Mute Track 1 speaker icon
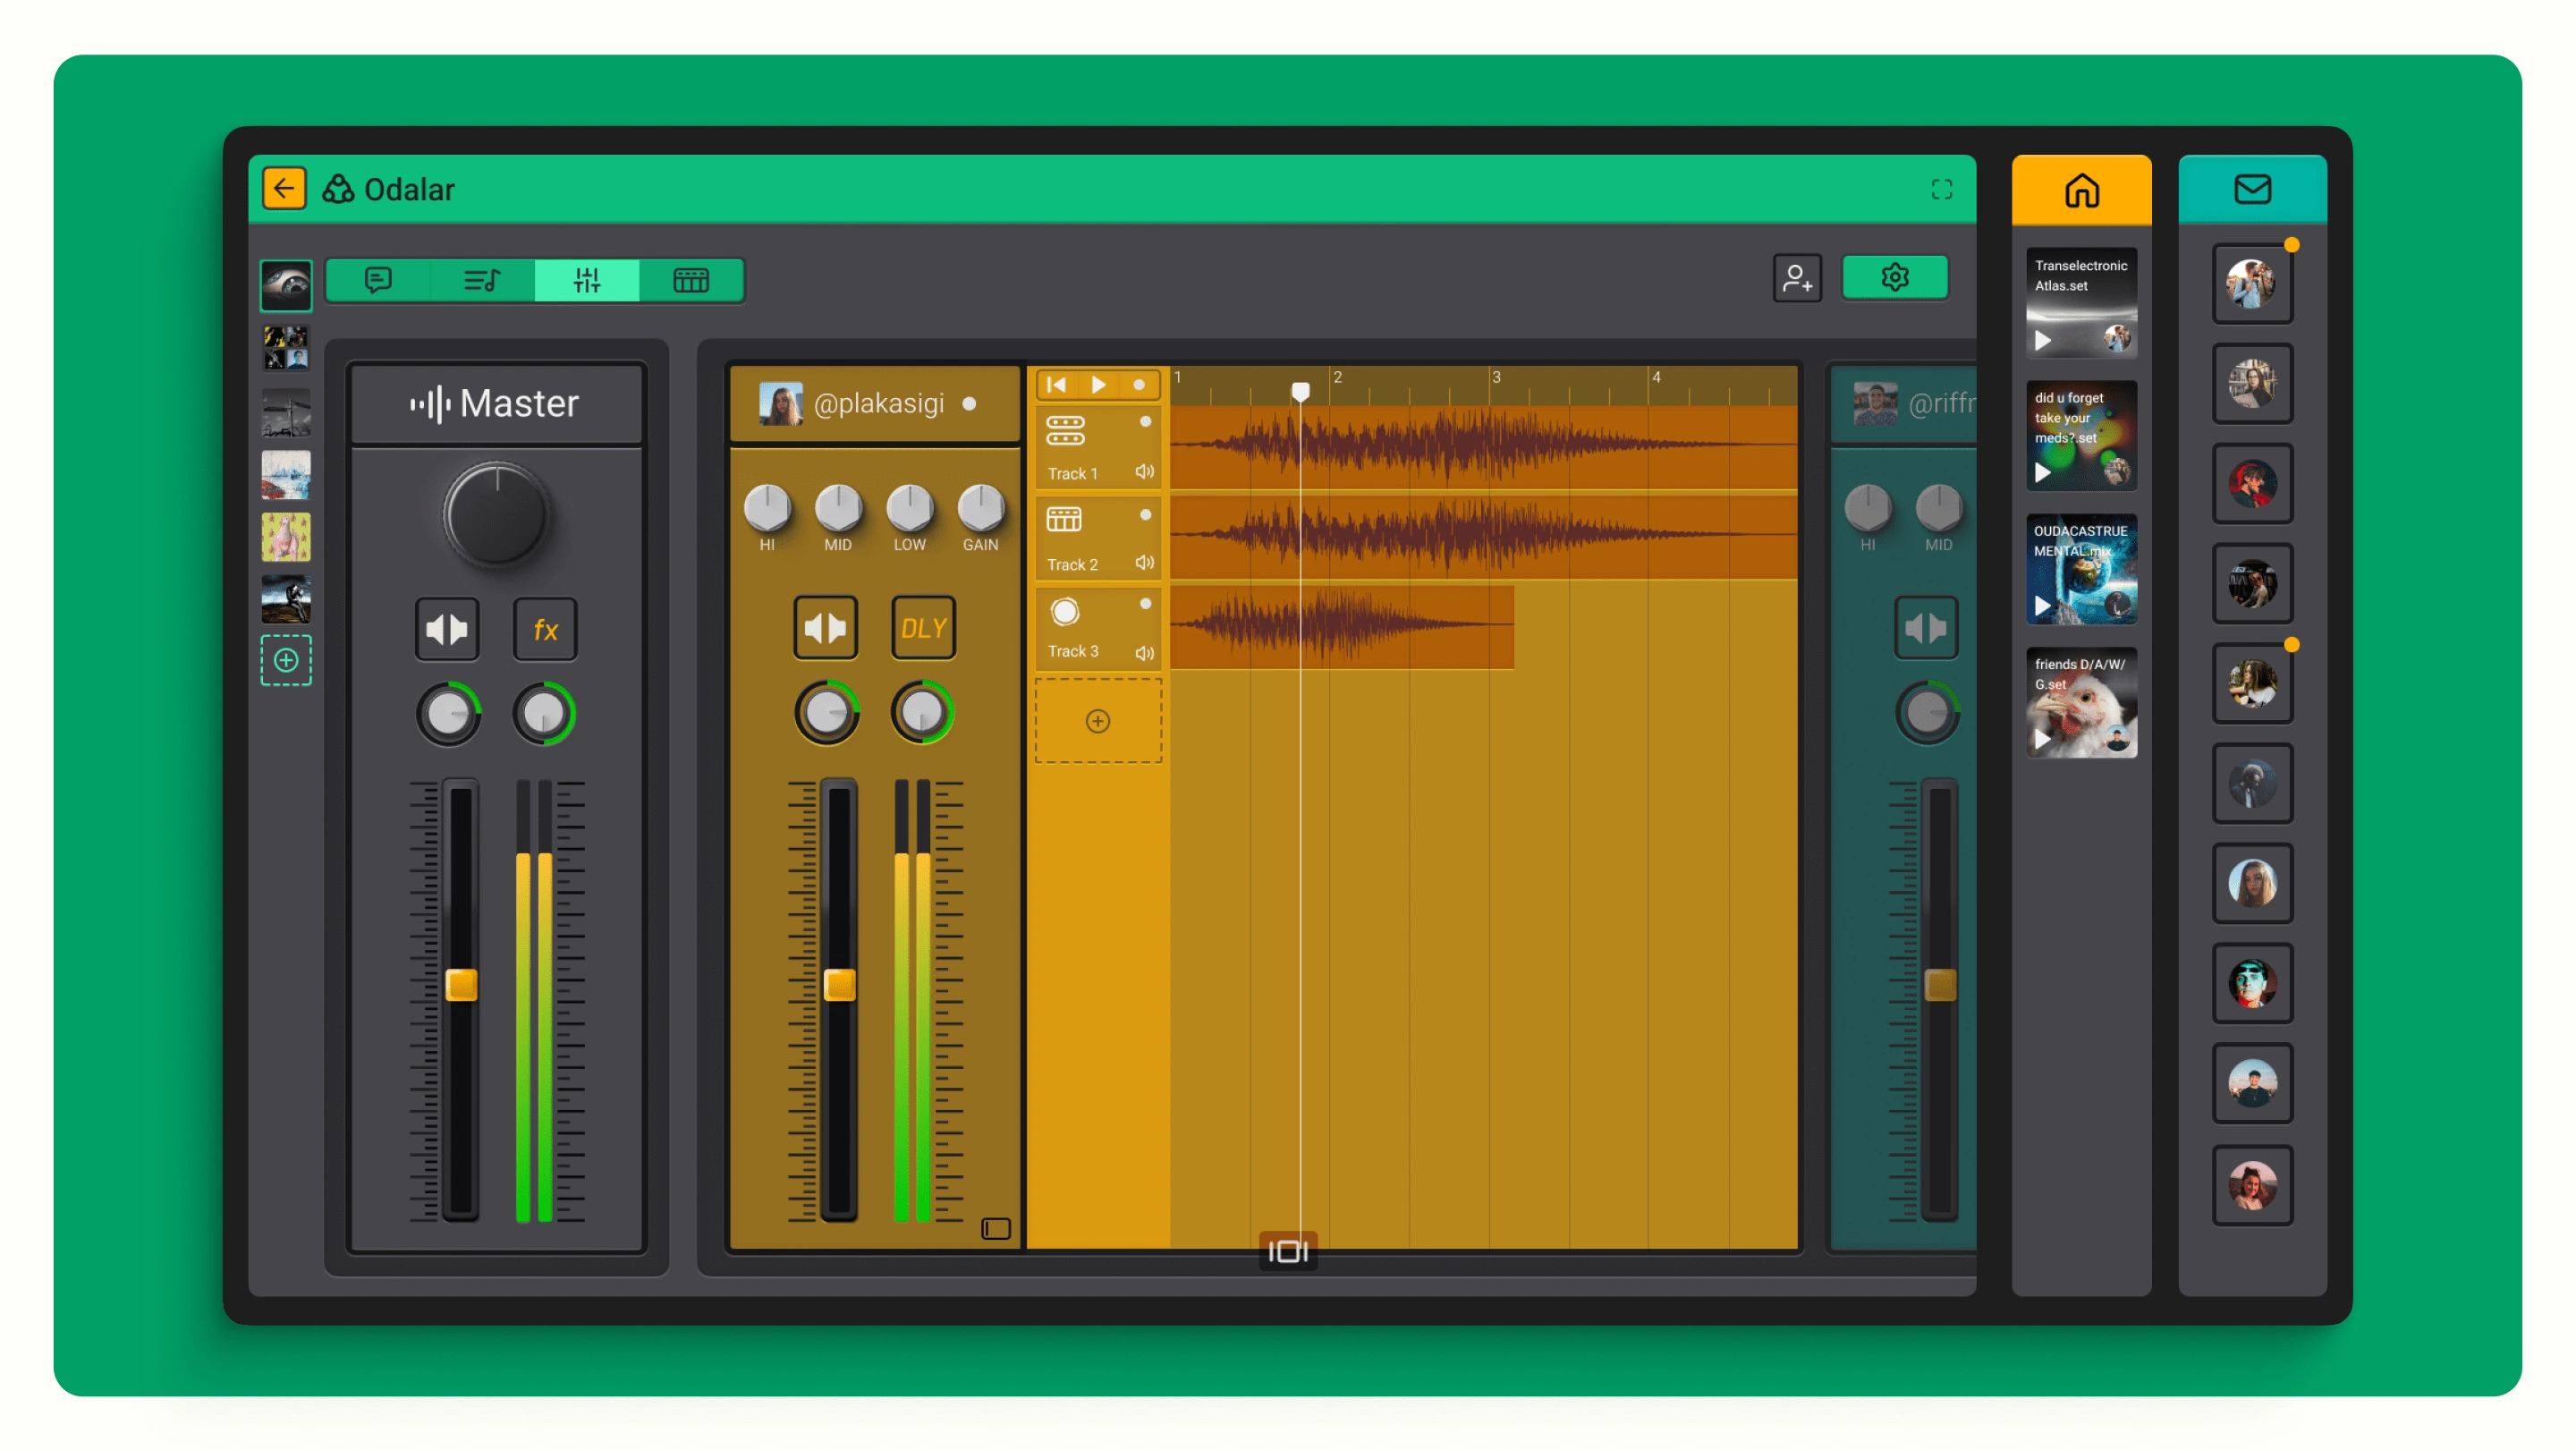This screenshot has height=1450, width=2576. [1145, 472]
